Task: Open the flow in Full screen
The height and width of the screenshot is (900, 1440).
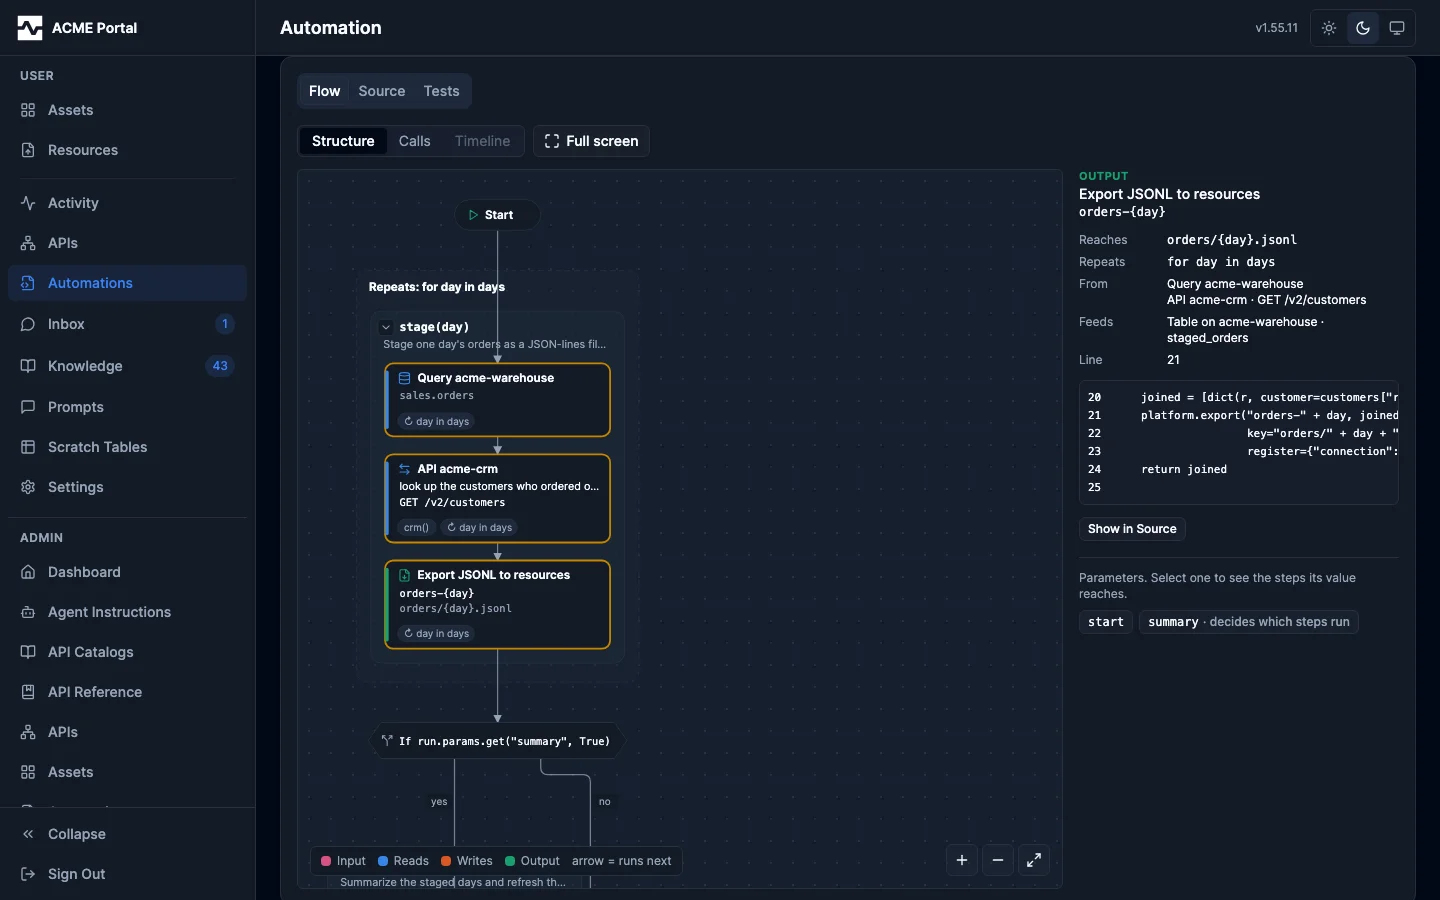Action: tap(591, 141)
